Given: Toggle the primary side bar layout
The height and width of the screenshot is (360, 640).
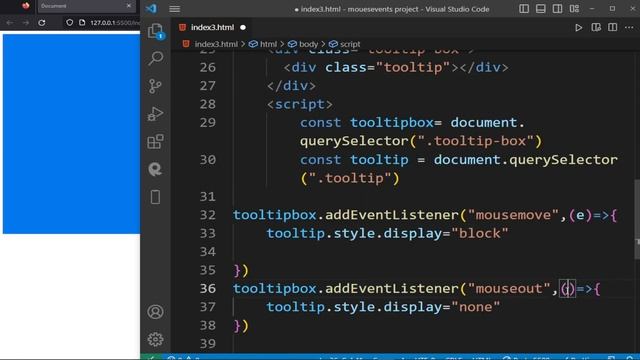Looking at the screenshot, I should click(x=524, y=9).
